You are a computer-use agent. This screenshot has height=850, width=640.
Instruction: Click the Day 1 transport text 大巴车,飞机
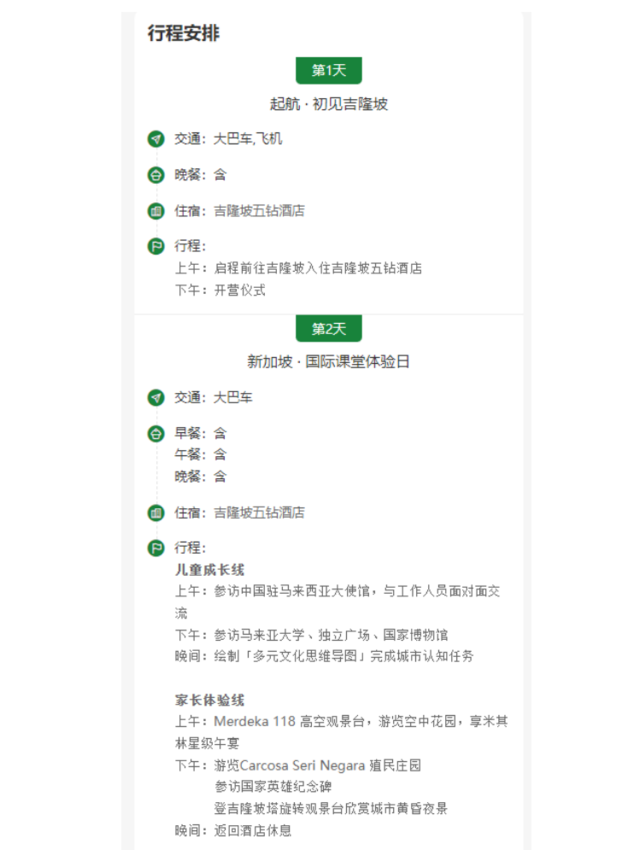point(248,139)
